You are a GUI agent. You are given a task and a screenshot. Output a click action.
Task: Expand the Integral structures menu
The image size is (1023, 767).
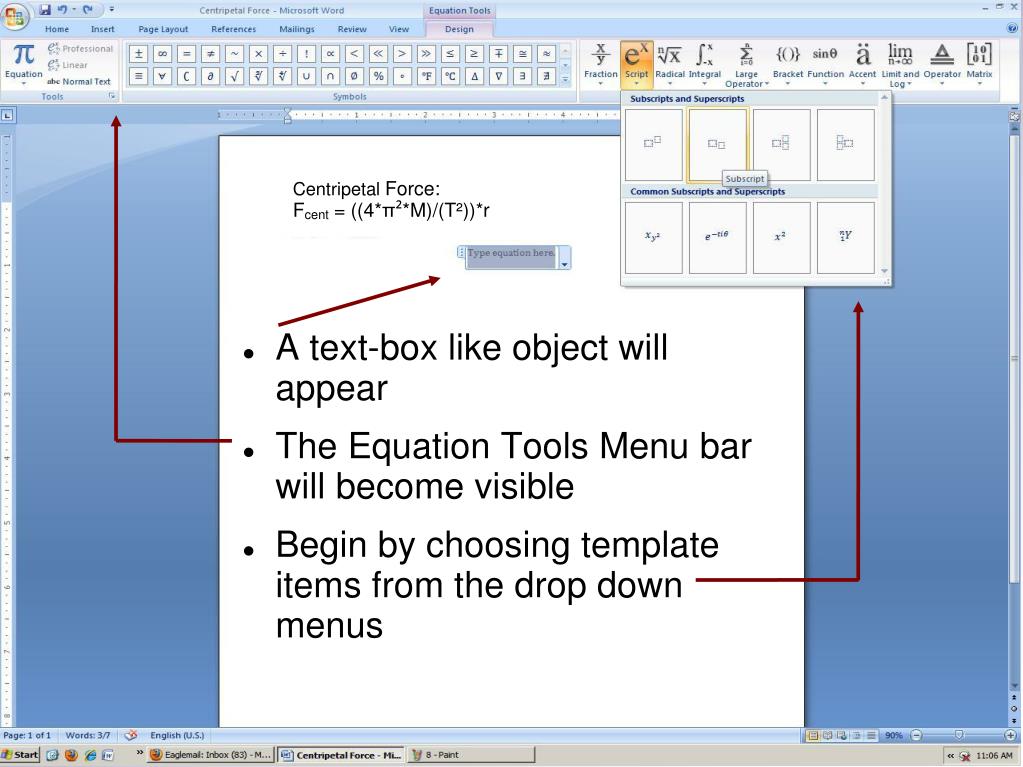coord(705,64)
